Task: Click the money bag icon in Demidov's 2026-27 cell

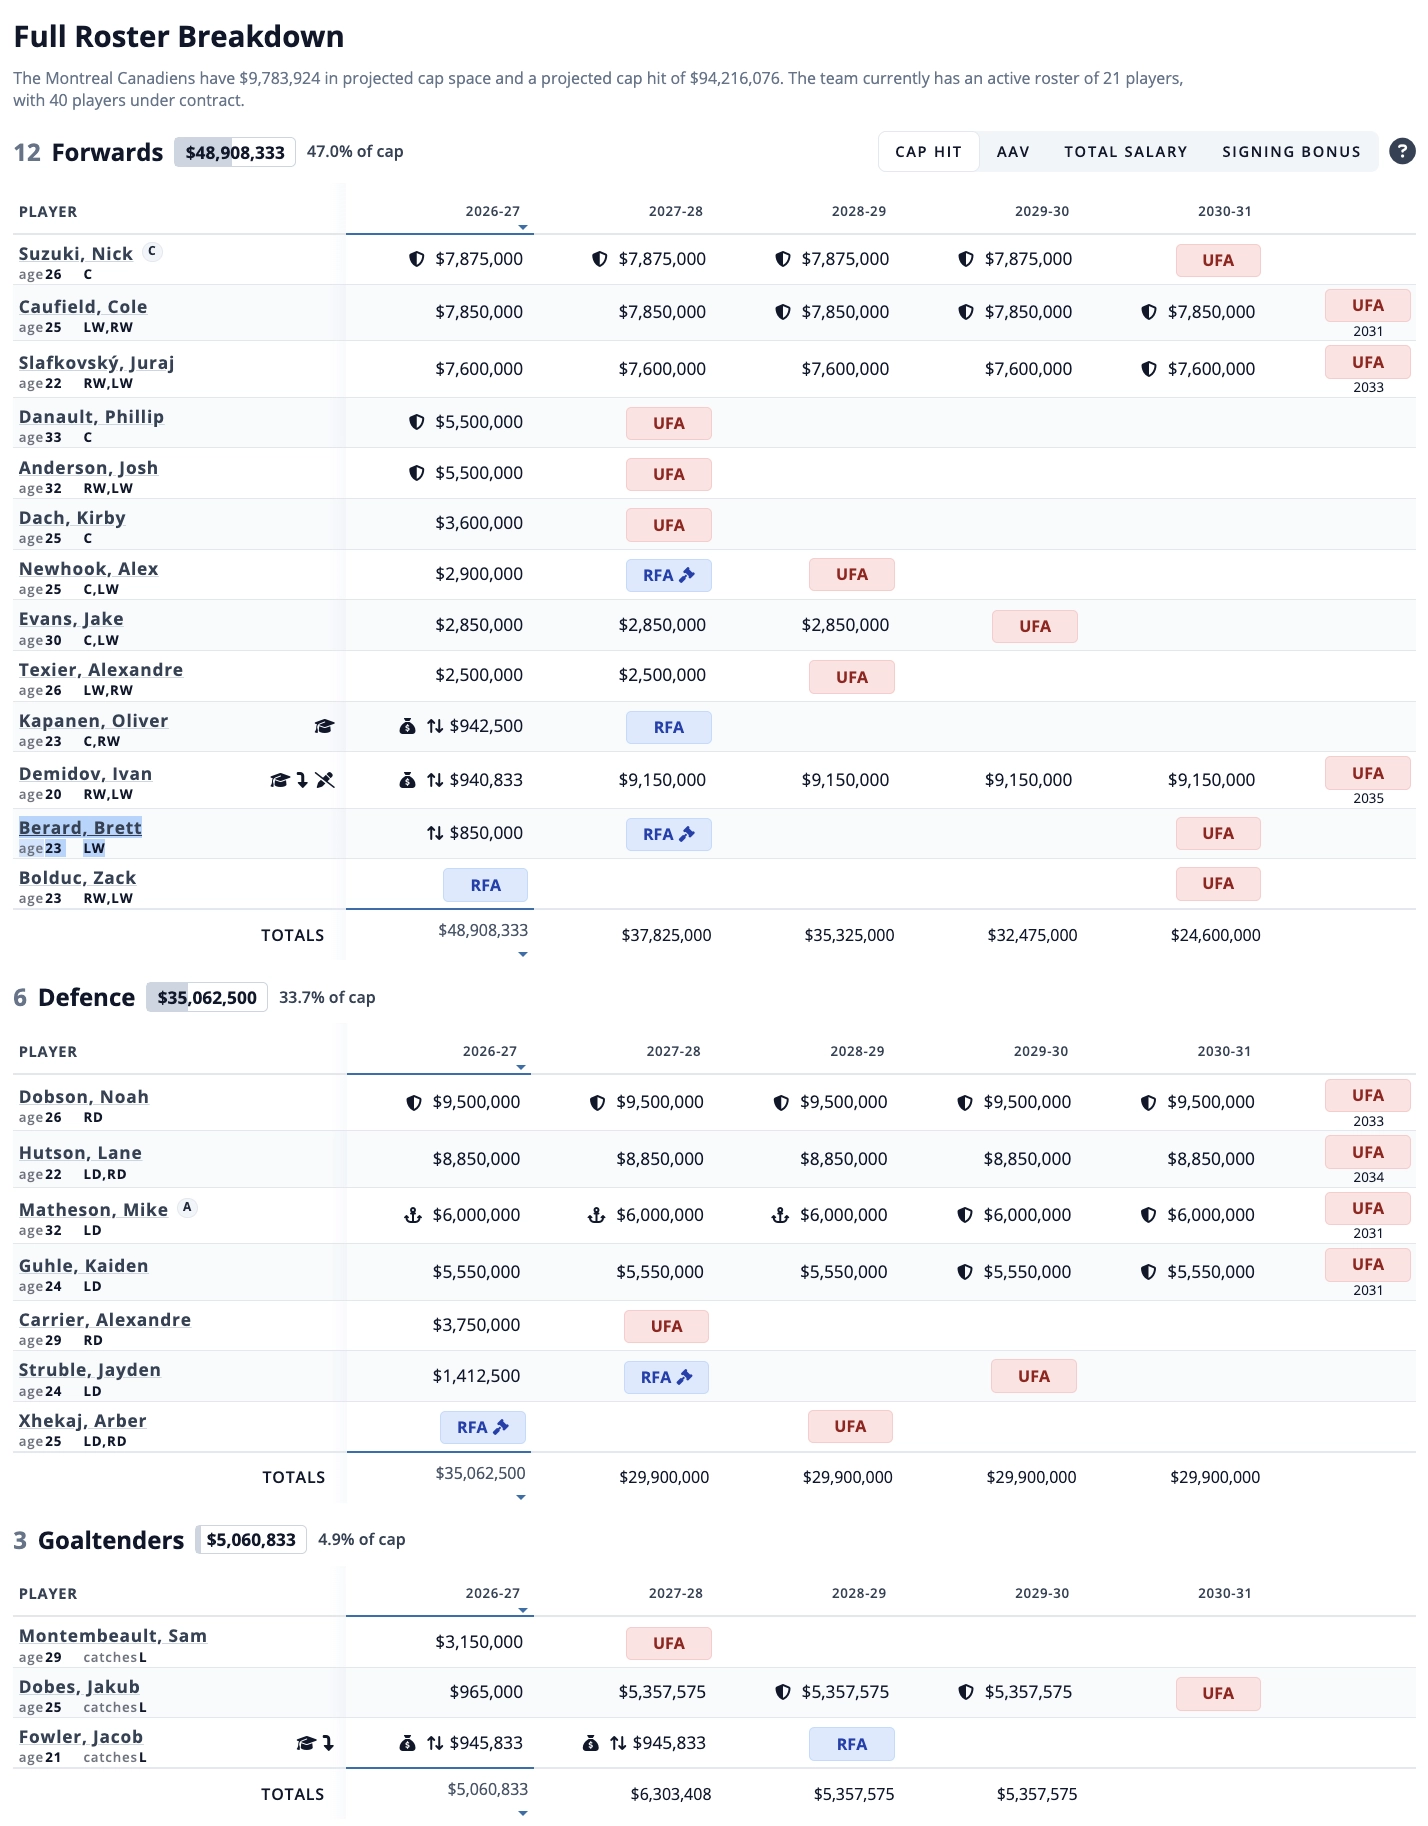Action: click(407, 780)
